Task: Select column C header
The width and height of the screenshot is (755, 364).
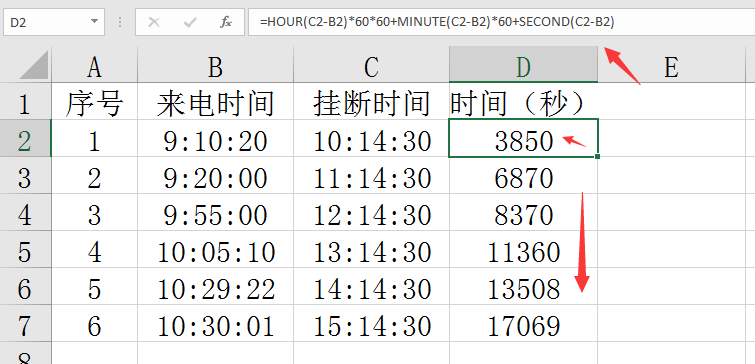Action: click(371, 65)
